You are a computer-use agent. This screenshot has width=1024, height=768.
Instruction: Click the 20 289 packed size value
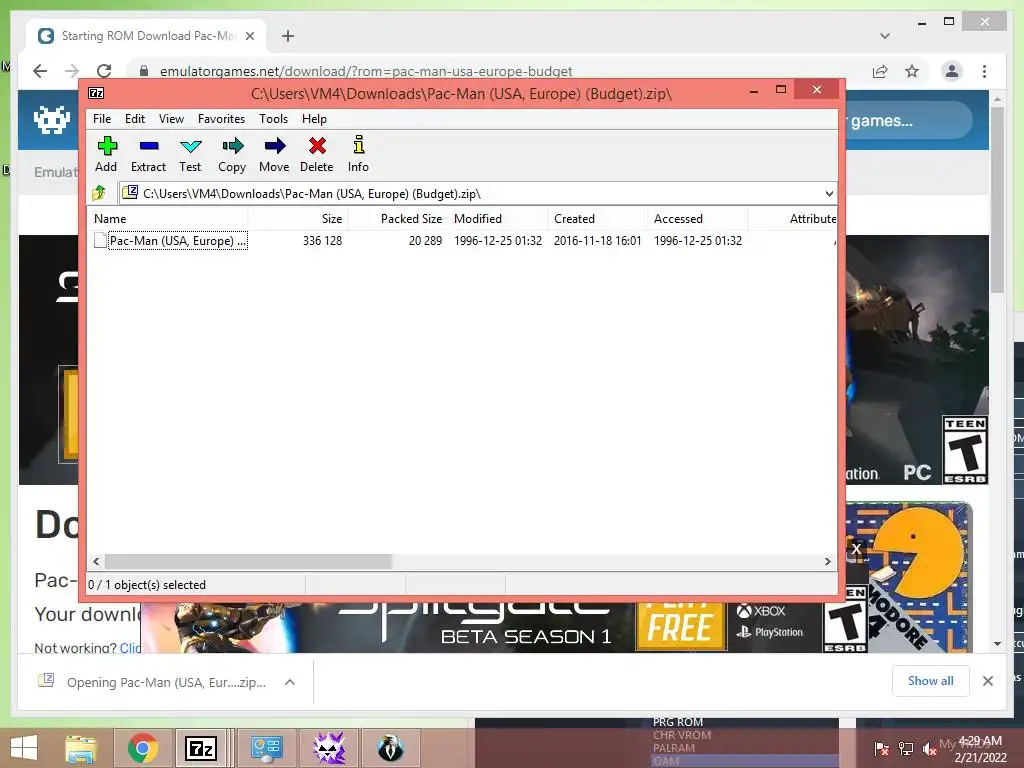click(425, 240)
